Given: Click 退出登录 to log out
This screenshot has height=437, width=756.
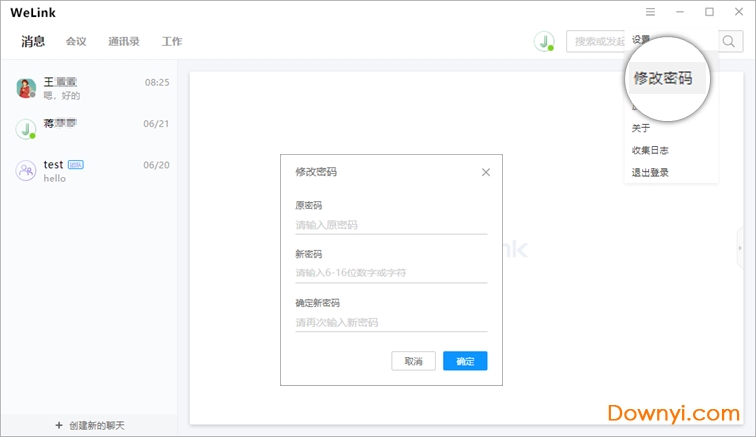Looking at the screenshot, I should pyautogui.click(x=650, y=172).
